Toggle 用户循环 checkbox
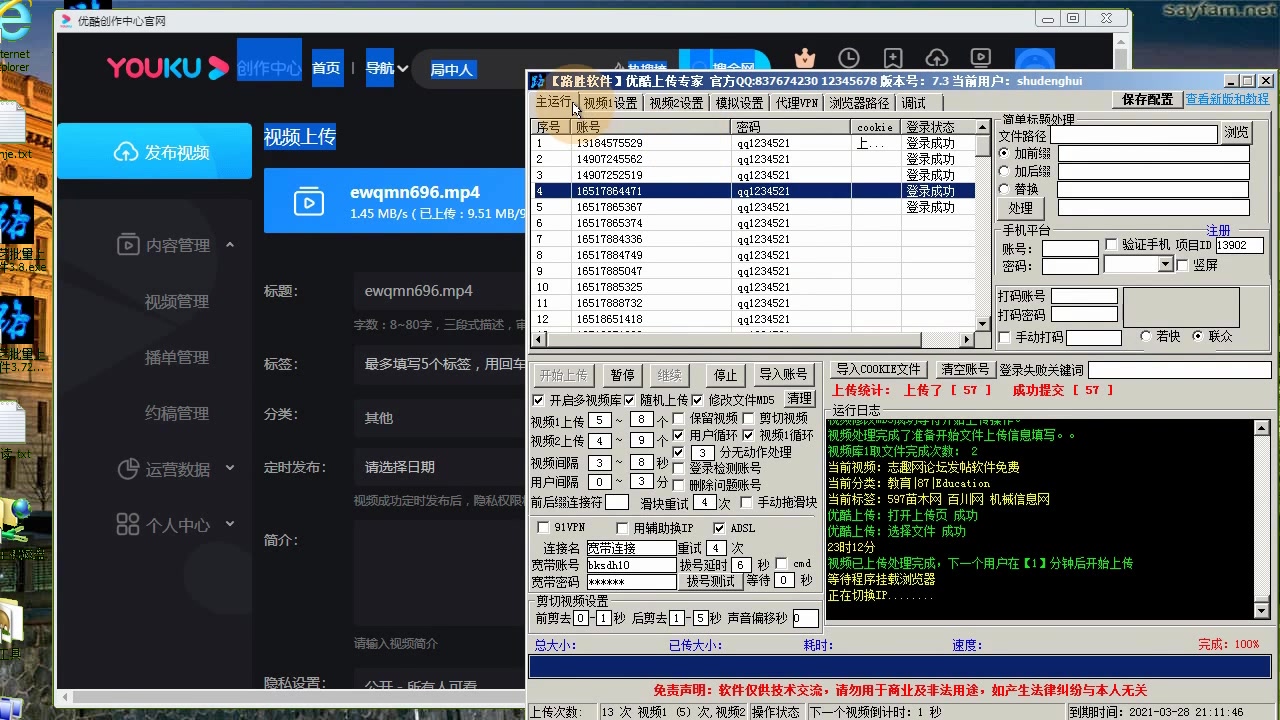1280x720 pixels. pos(679,436)
